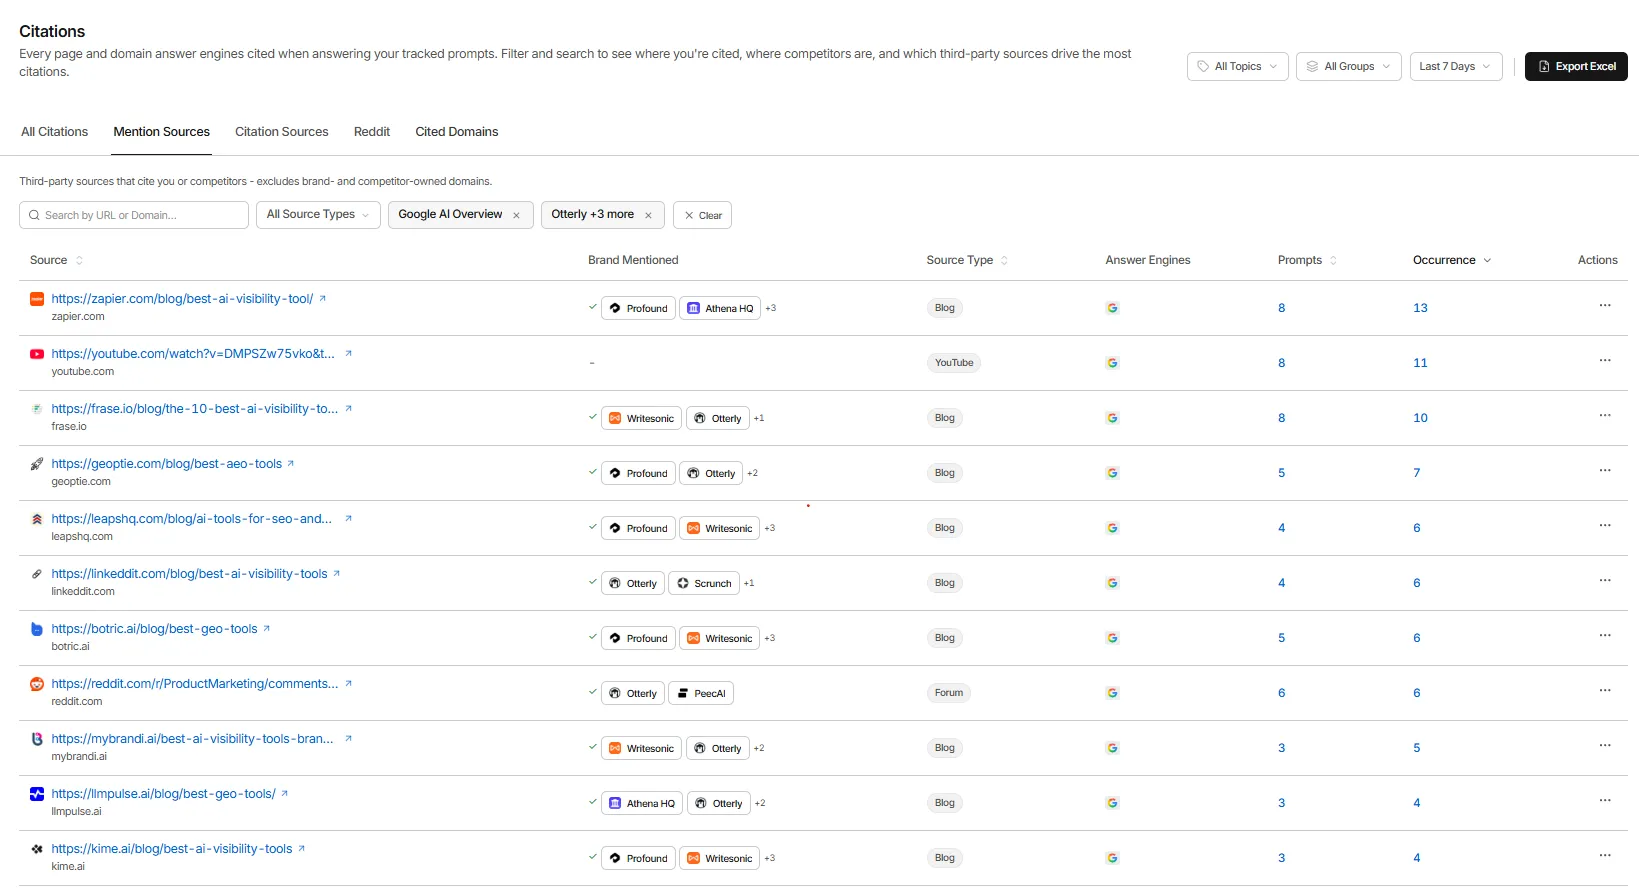
Task: Open external link icon for frase.io URL
Action: click(348, 409)
